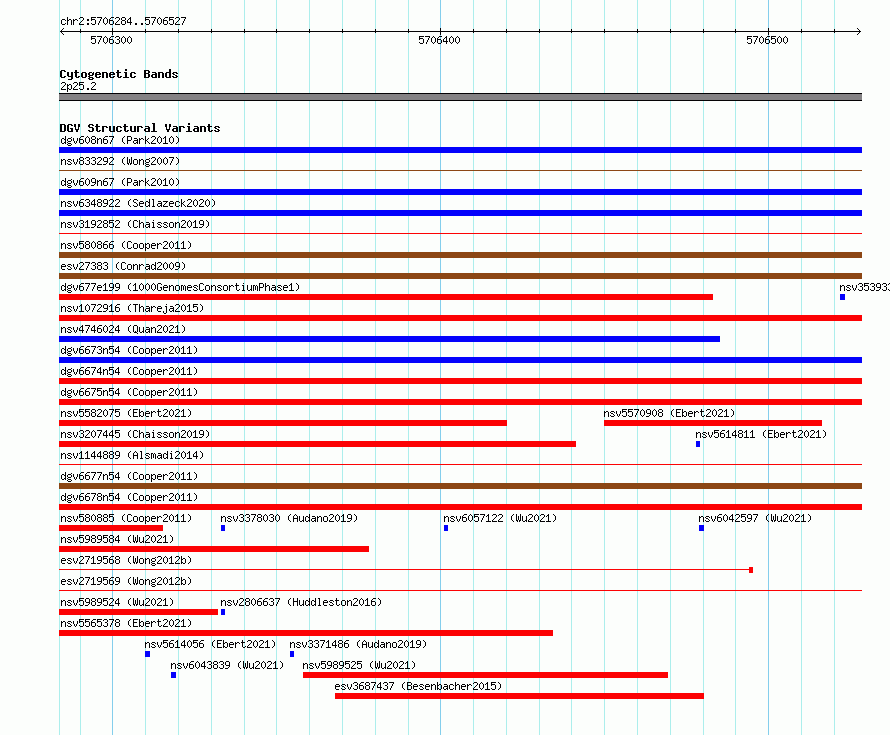Click dgv6673n54 (Cooper2011) label

coord(129,350)
